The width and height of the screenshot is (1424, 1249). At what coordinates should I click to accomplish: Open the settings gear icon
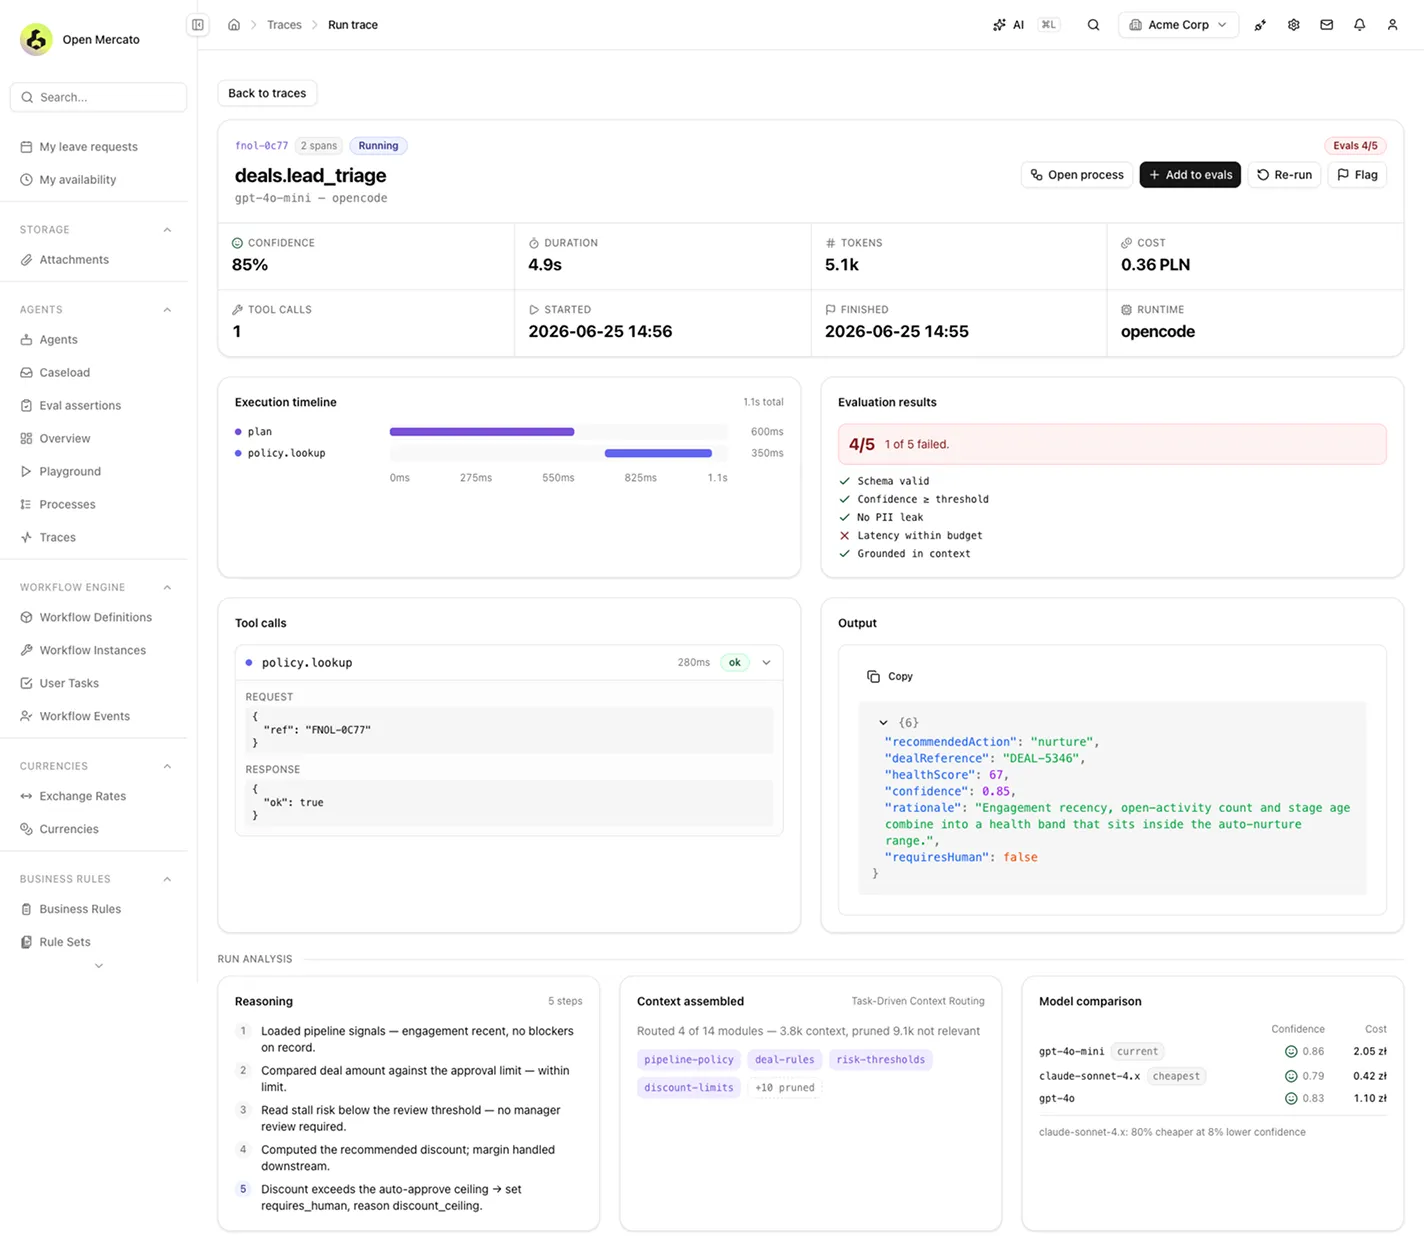click(x=1294, y=25)
